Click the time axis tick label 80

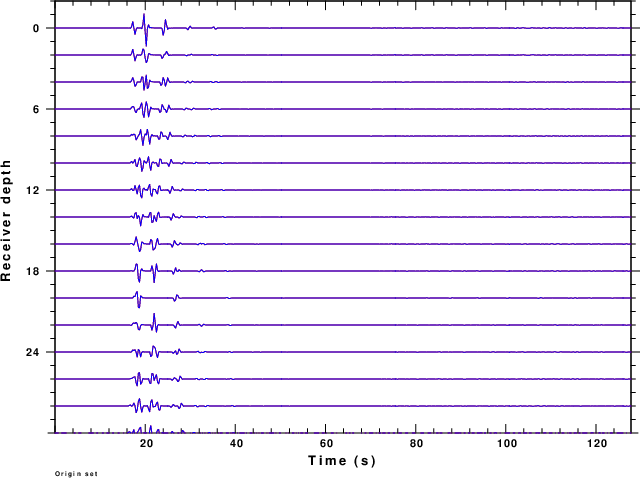(416, 444)
